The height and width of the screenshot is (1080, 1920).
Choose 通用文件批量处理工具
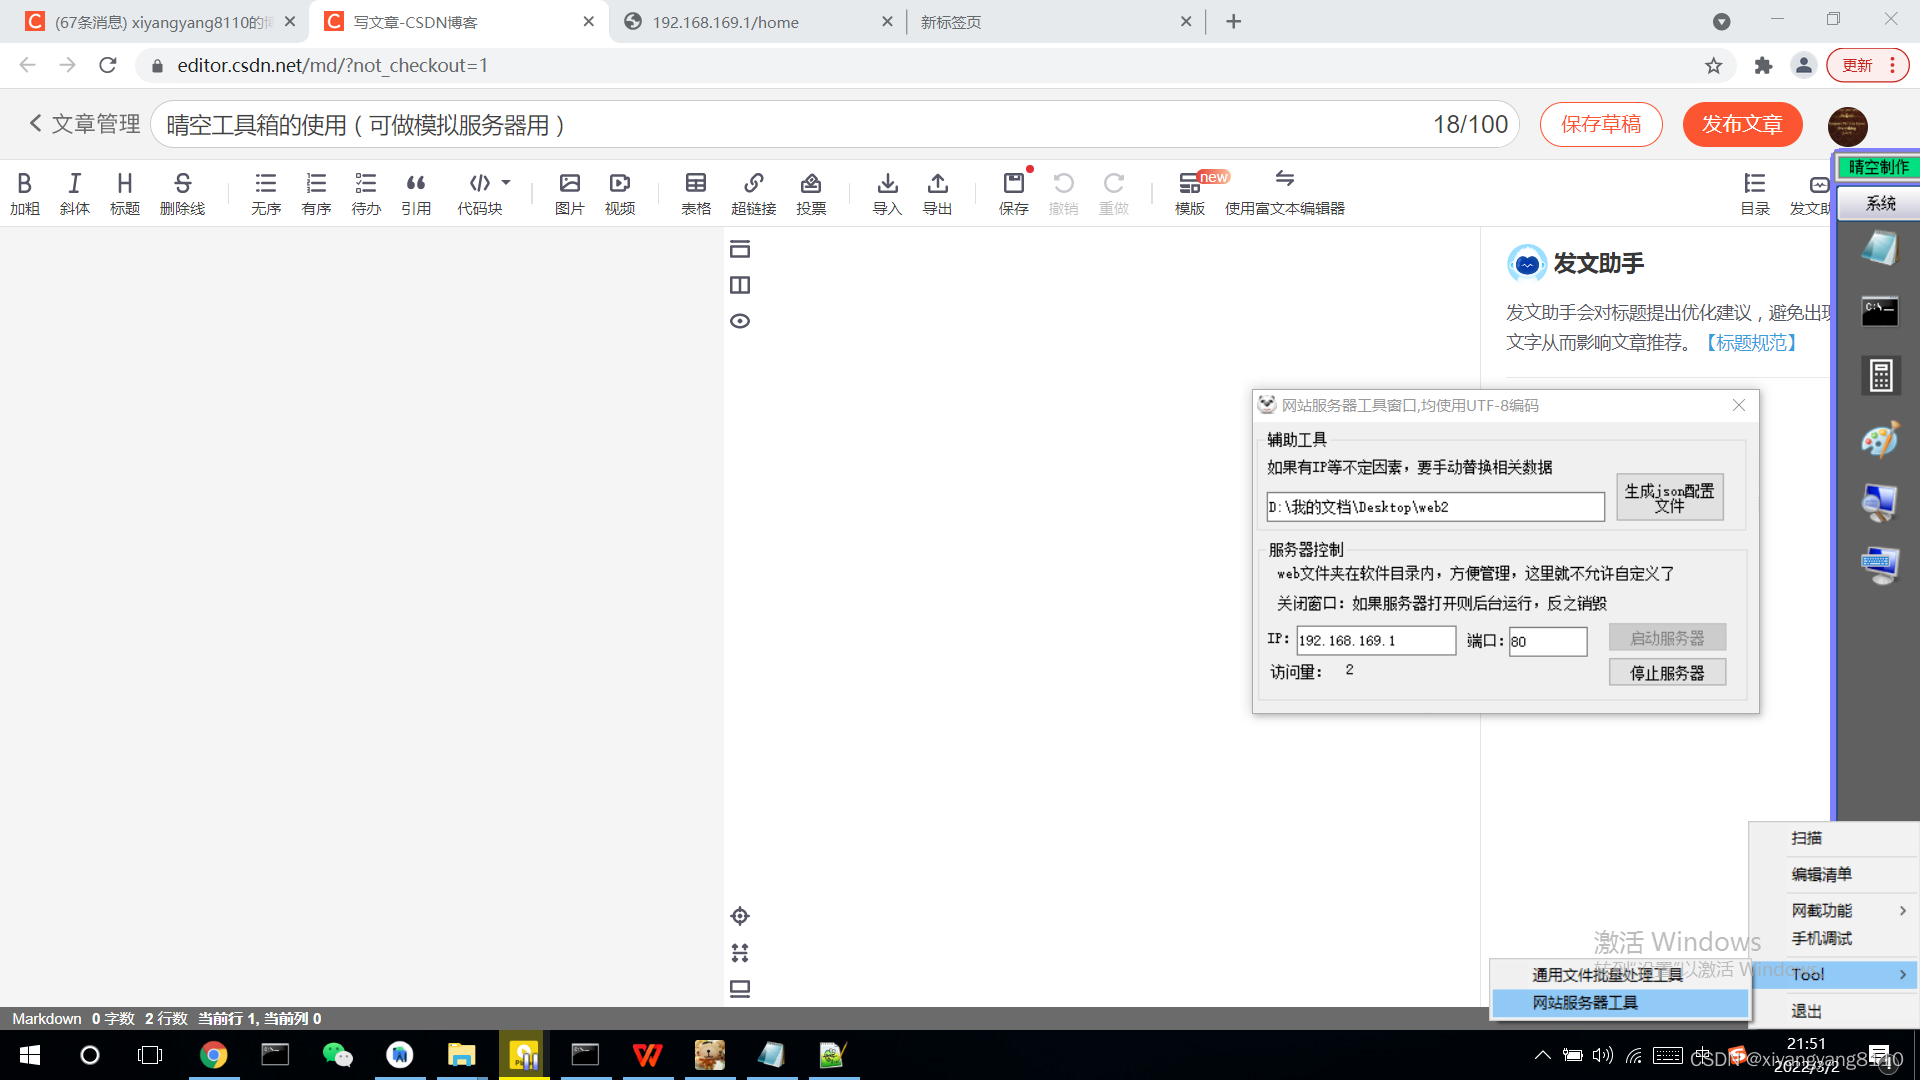pos(1620,974)
